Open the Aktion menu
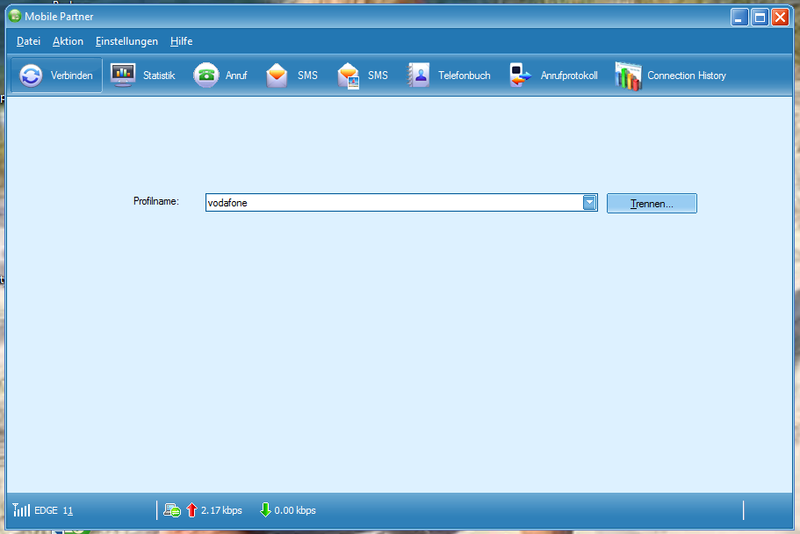Screen dimensions: 800x534 point(68,41)
